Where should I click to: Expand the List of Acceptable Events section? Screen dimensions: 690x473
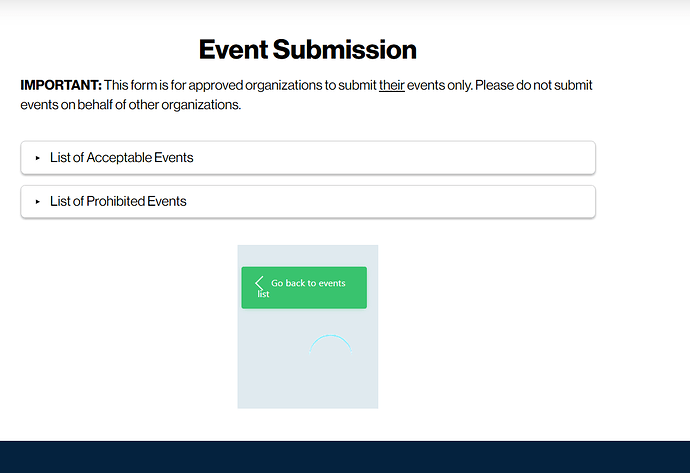click(308, 158)
